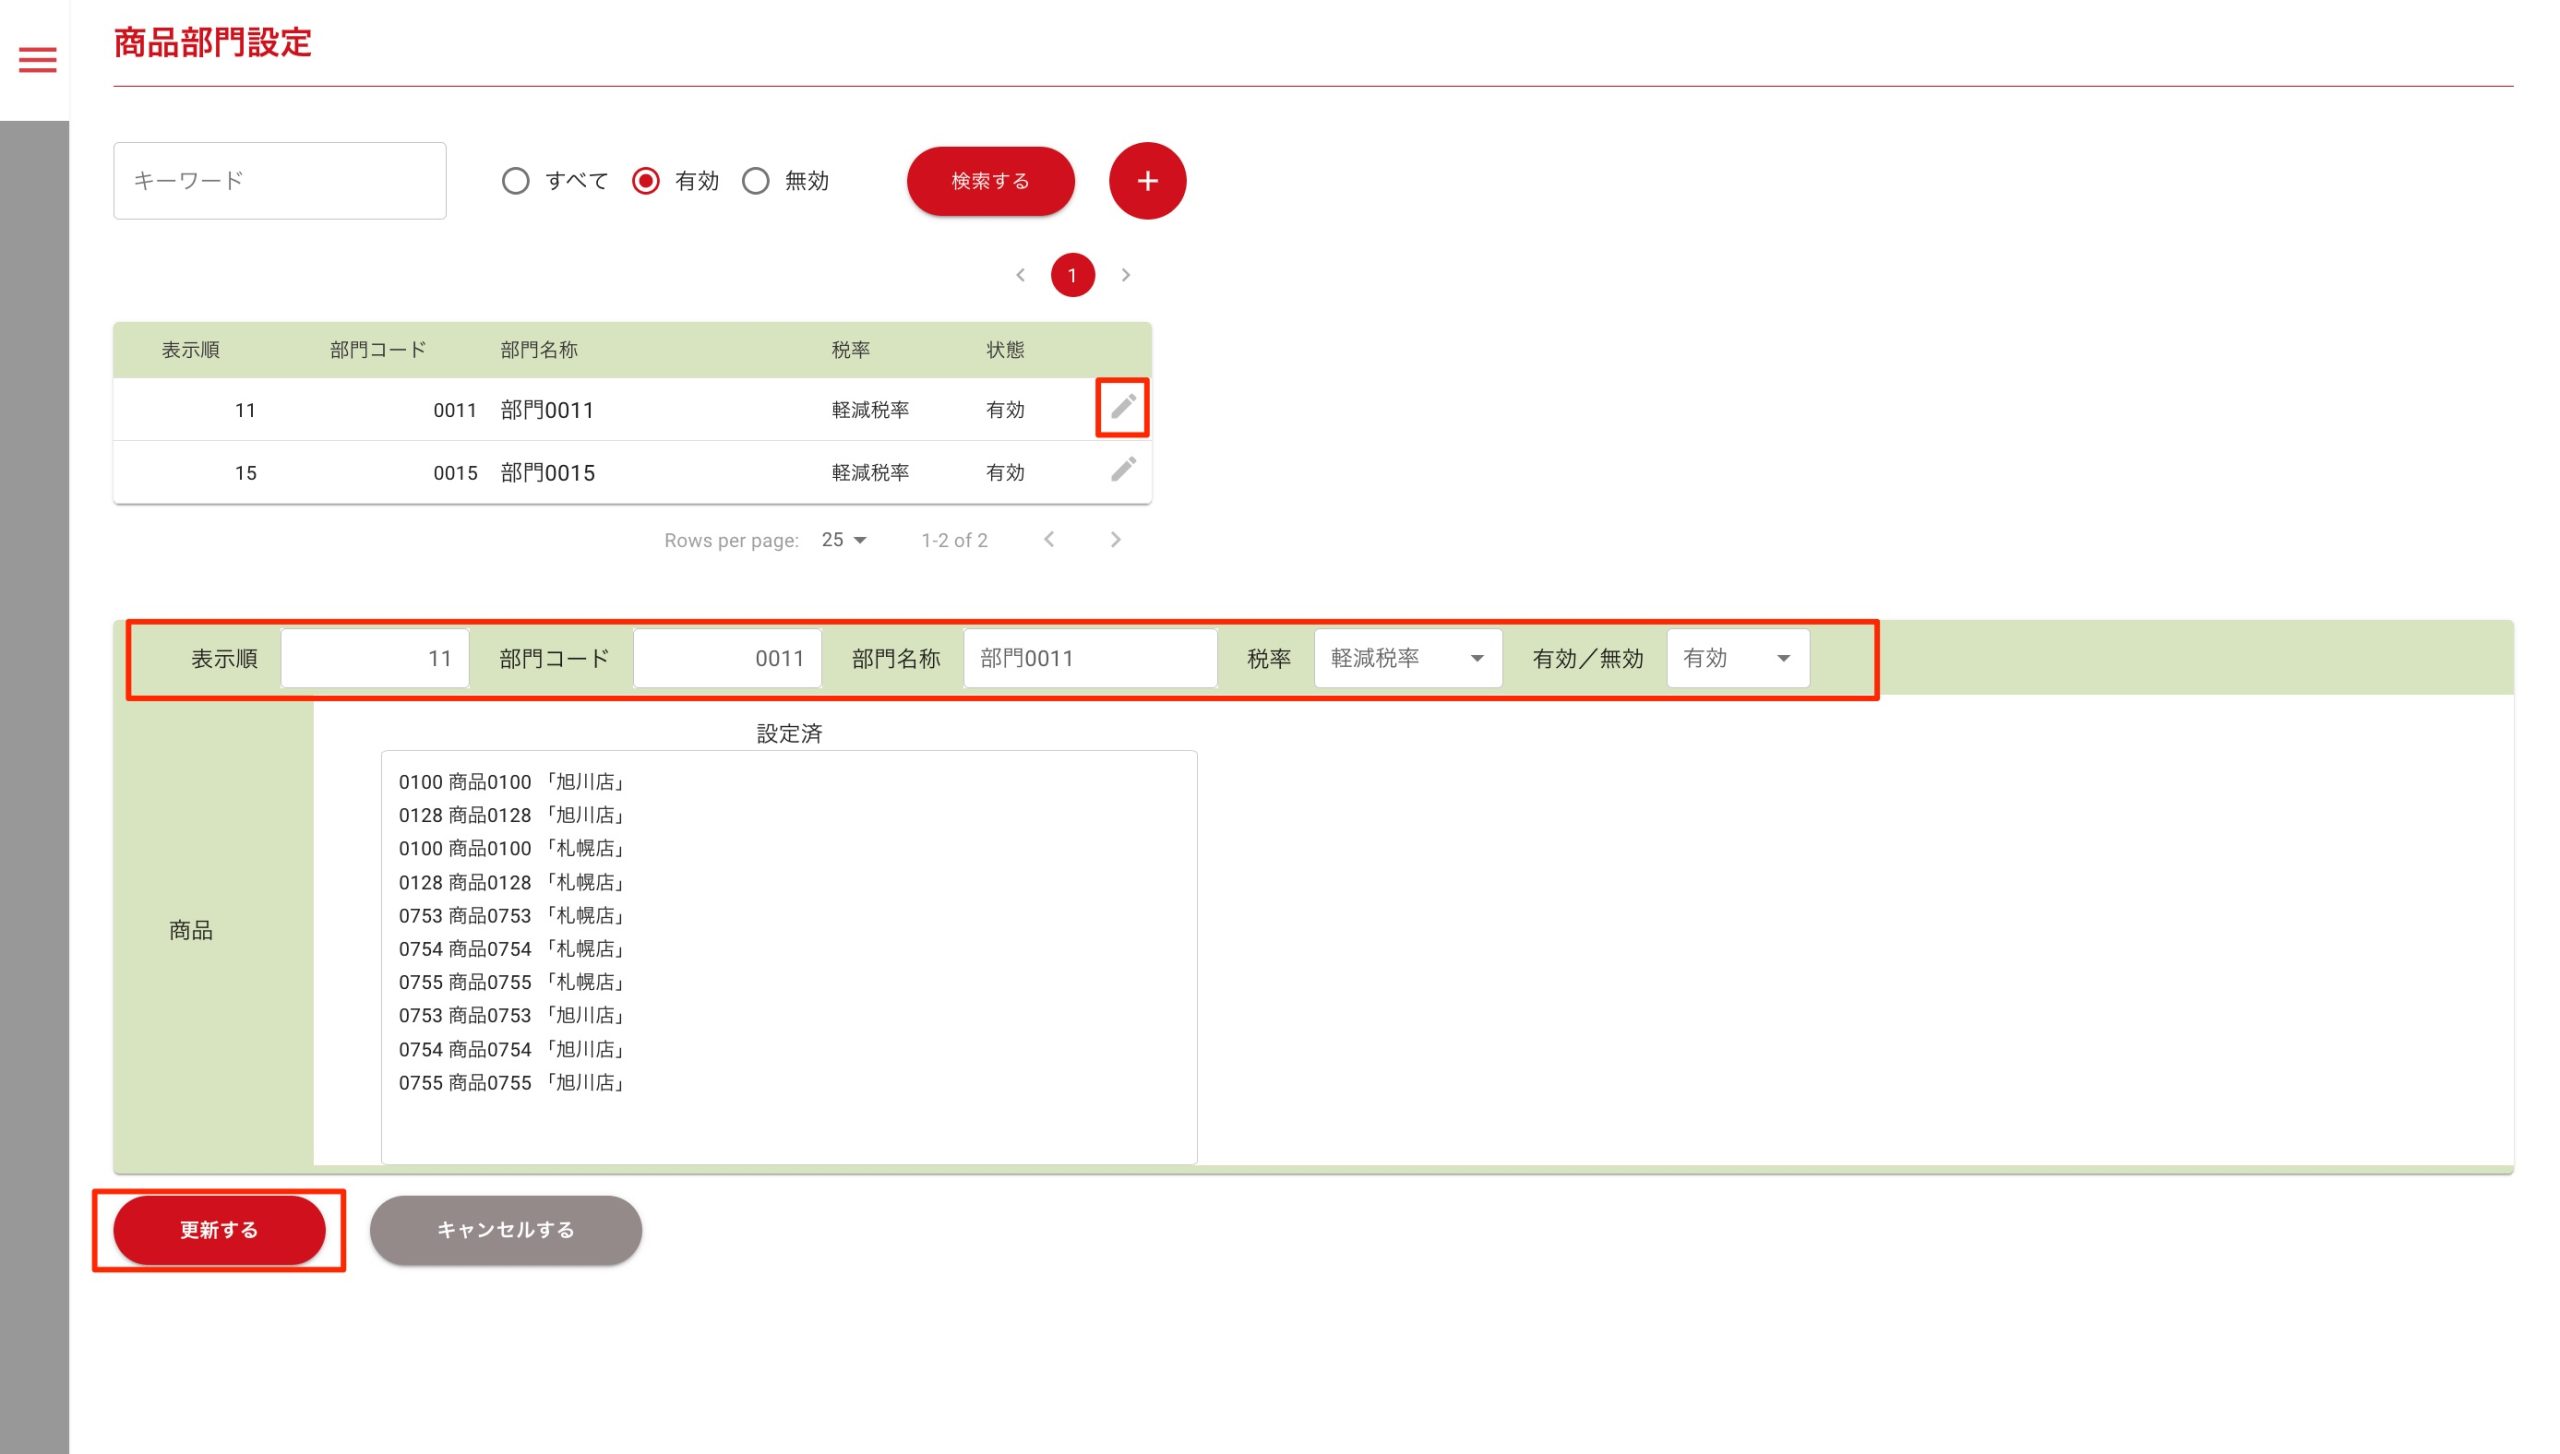Viewport: 2560px width, 1454px height.
Task: Select the 無効 radio option
Action: tap(756, 181)
